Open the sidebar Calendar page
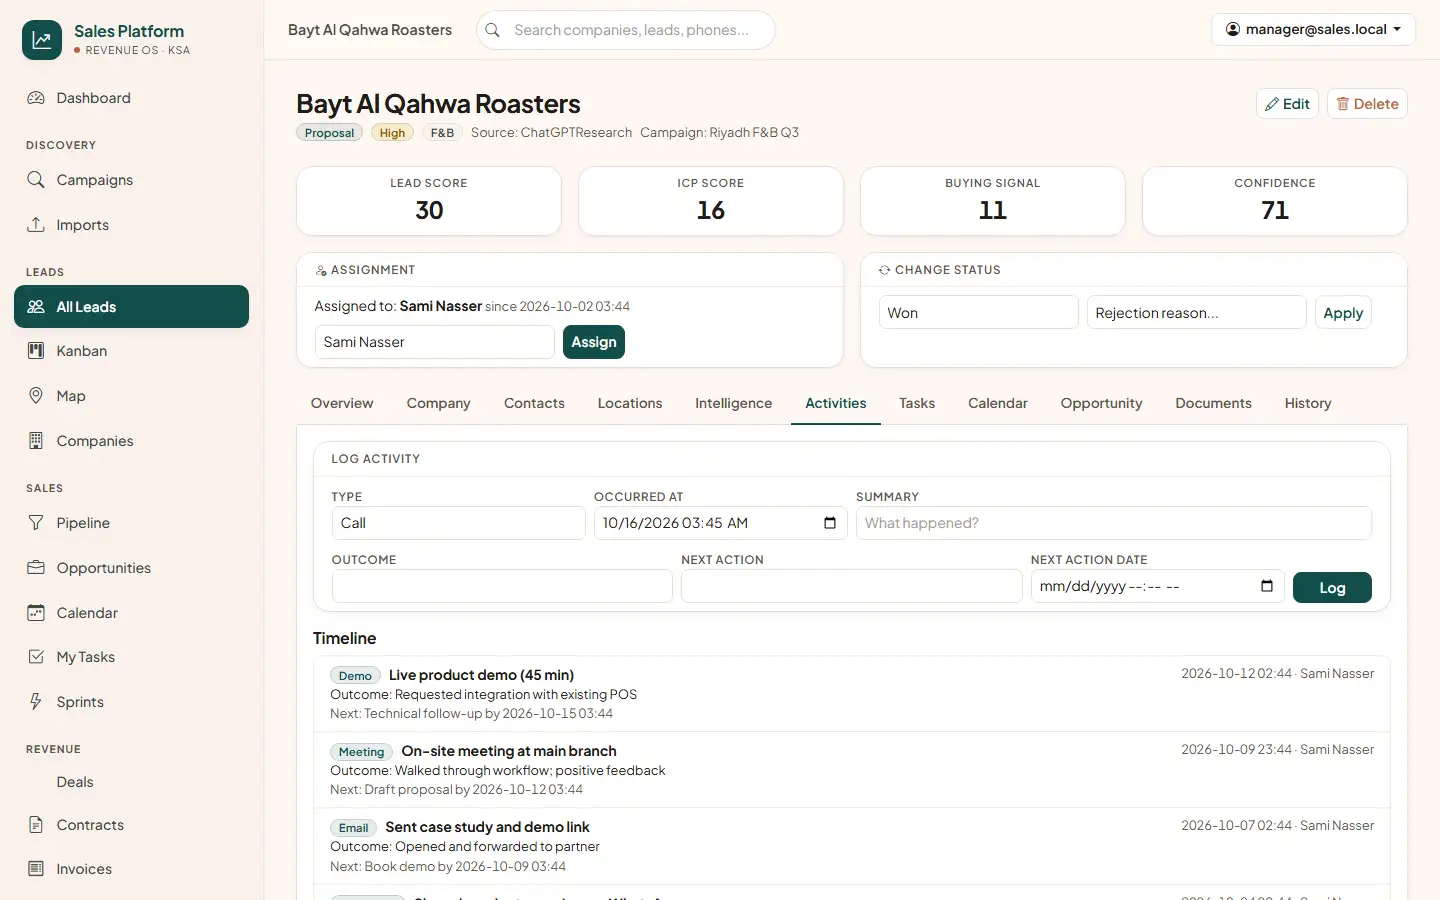This screenshot has height=900, width=1440. point(131,613)
